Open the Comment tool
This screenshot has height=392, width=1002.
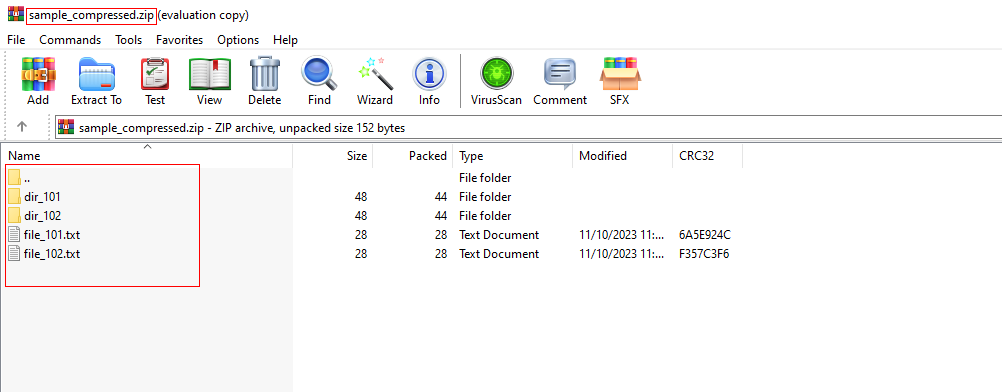(x=560, y=74)
